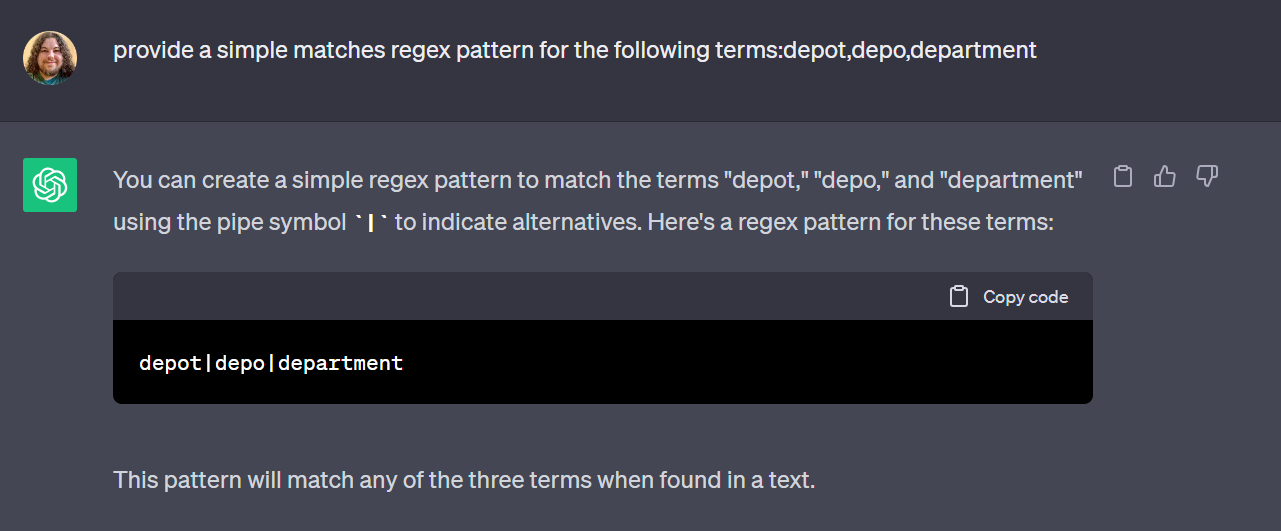Click "department" inside the black code block
The width and height of the screenshot is (1281, 531).
[x=340, y=363]
